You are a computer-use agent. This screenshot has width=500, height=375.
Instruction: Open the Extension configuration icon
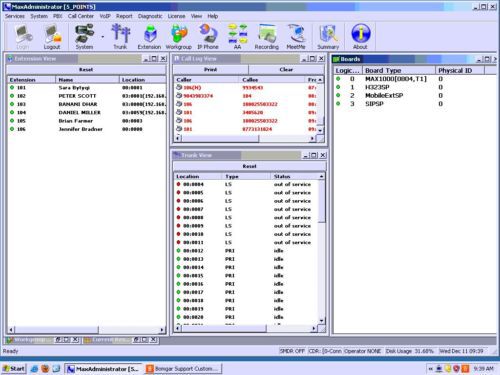(x=149, y=37)
